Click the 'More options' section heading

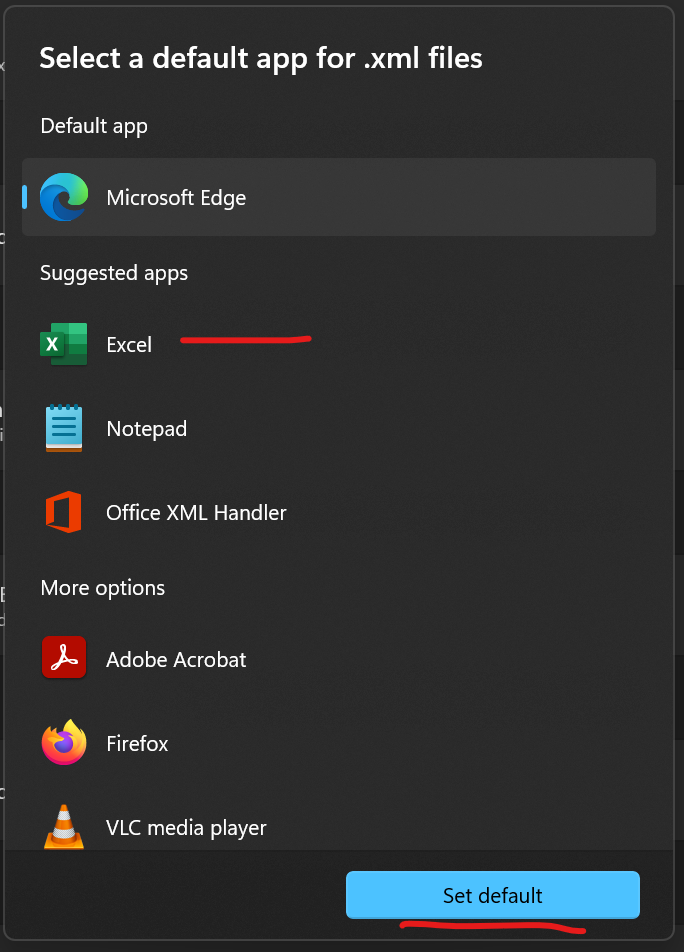102,588
